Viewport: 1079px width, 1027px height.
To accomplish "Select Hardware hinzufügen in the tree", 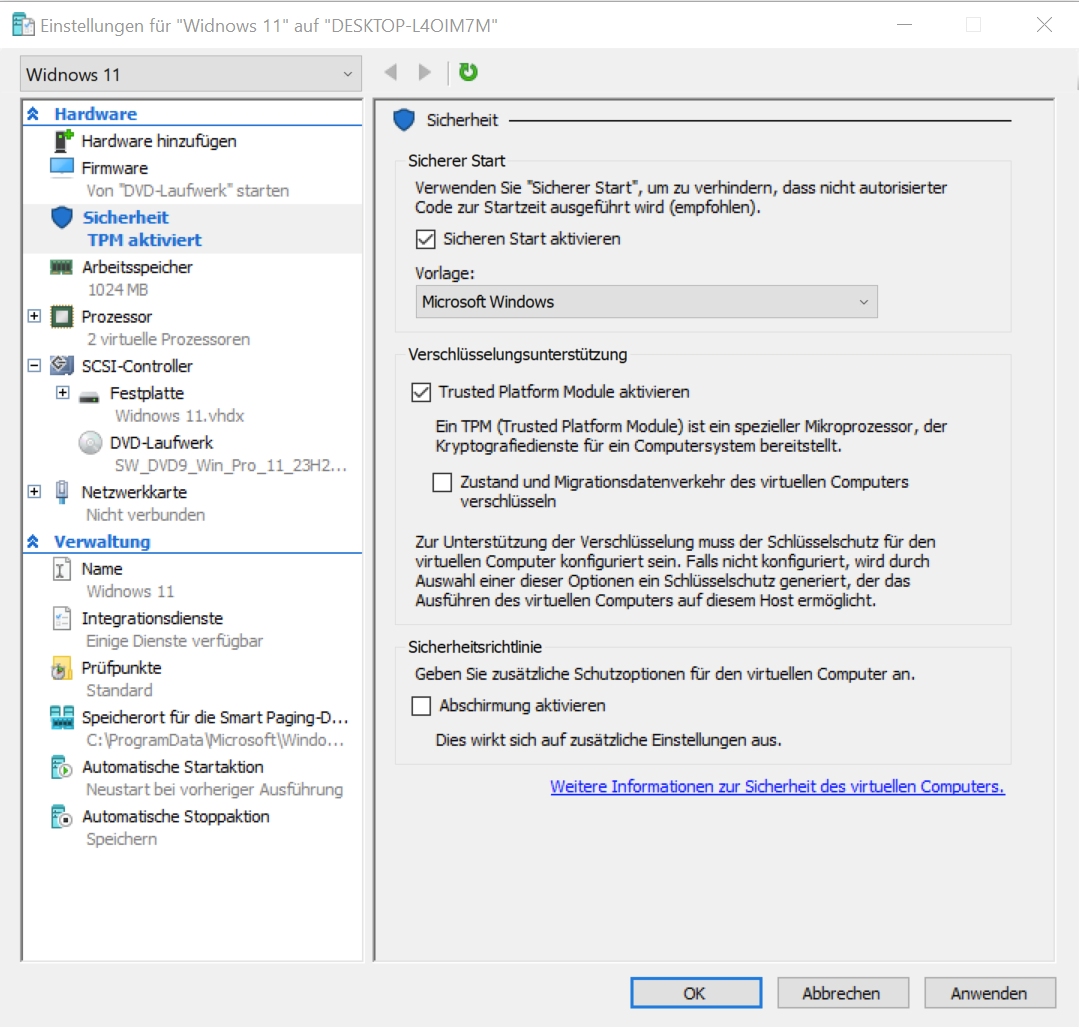I will [159, 141].
